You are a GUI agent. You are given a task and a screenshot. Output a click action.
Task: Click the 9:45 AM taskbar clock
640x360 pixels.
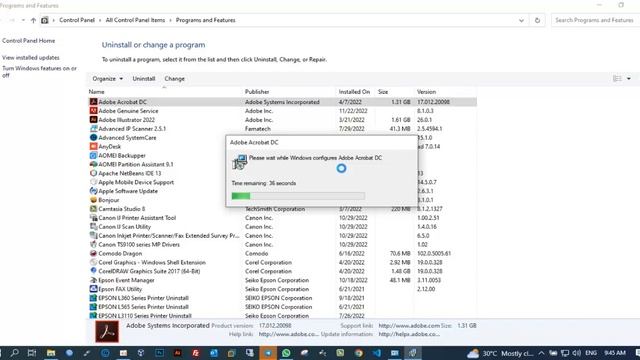pos(615,353)
